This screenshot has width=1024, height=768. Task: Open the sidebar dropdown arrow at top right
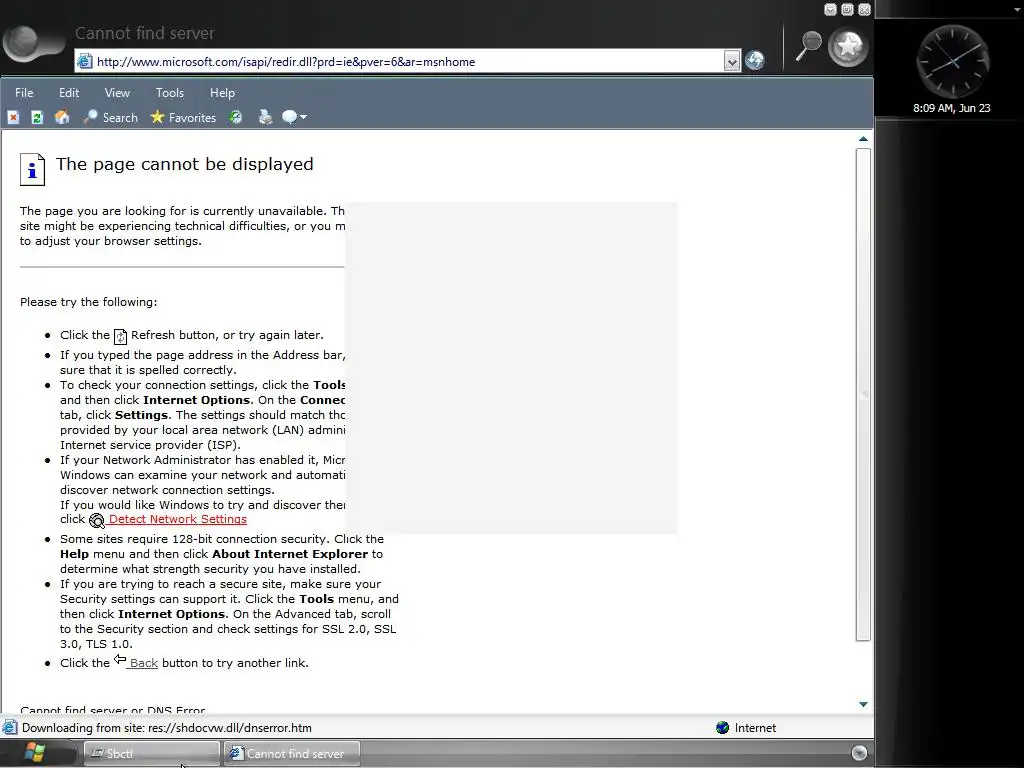1016,9
